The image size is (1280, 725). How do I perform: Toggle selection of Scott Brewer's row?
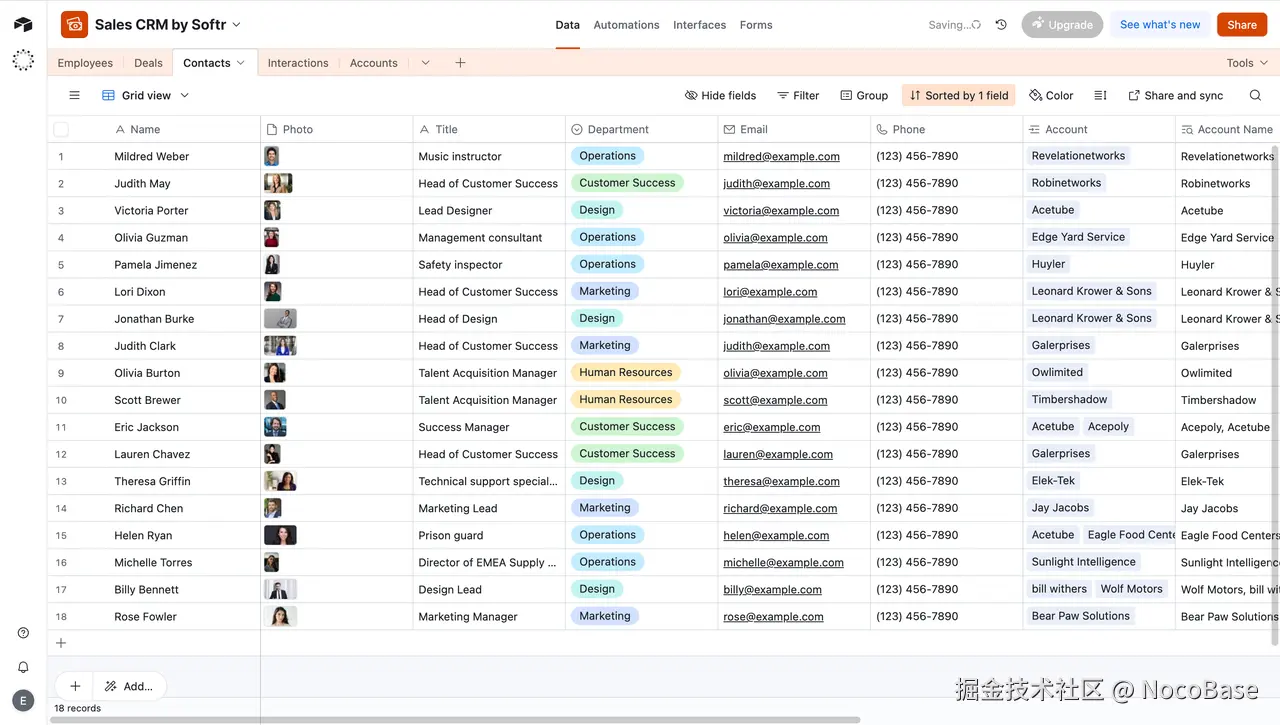click(60, 400)
